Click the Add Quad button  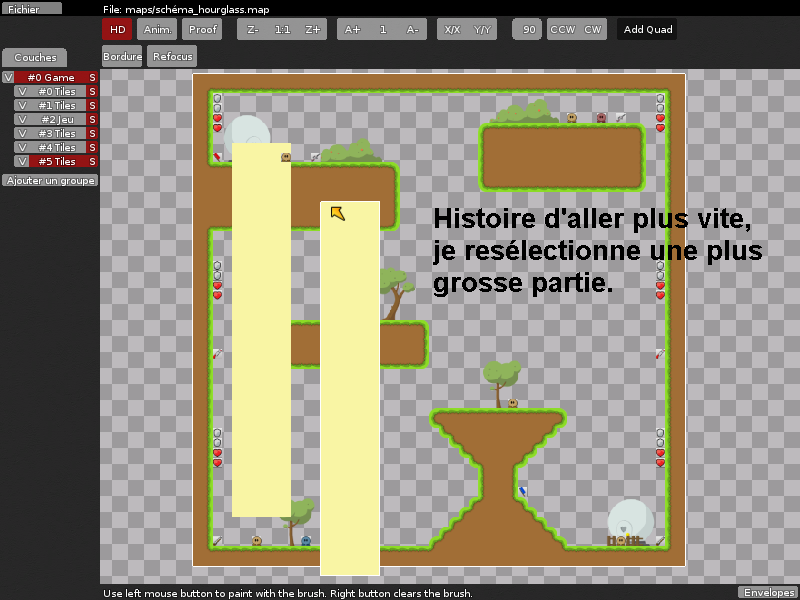(648, 30)
